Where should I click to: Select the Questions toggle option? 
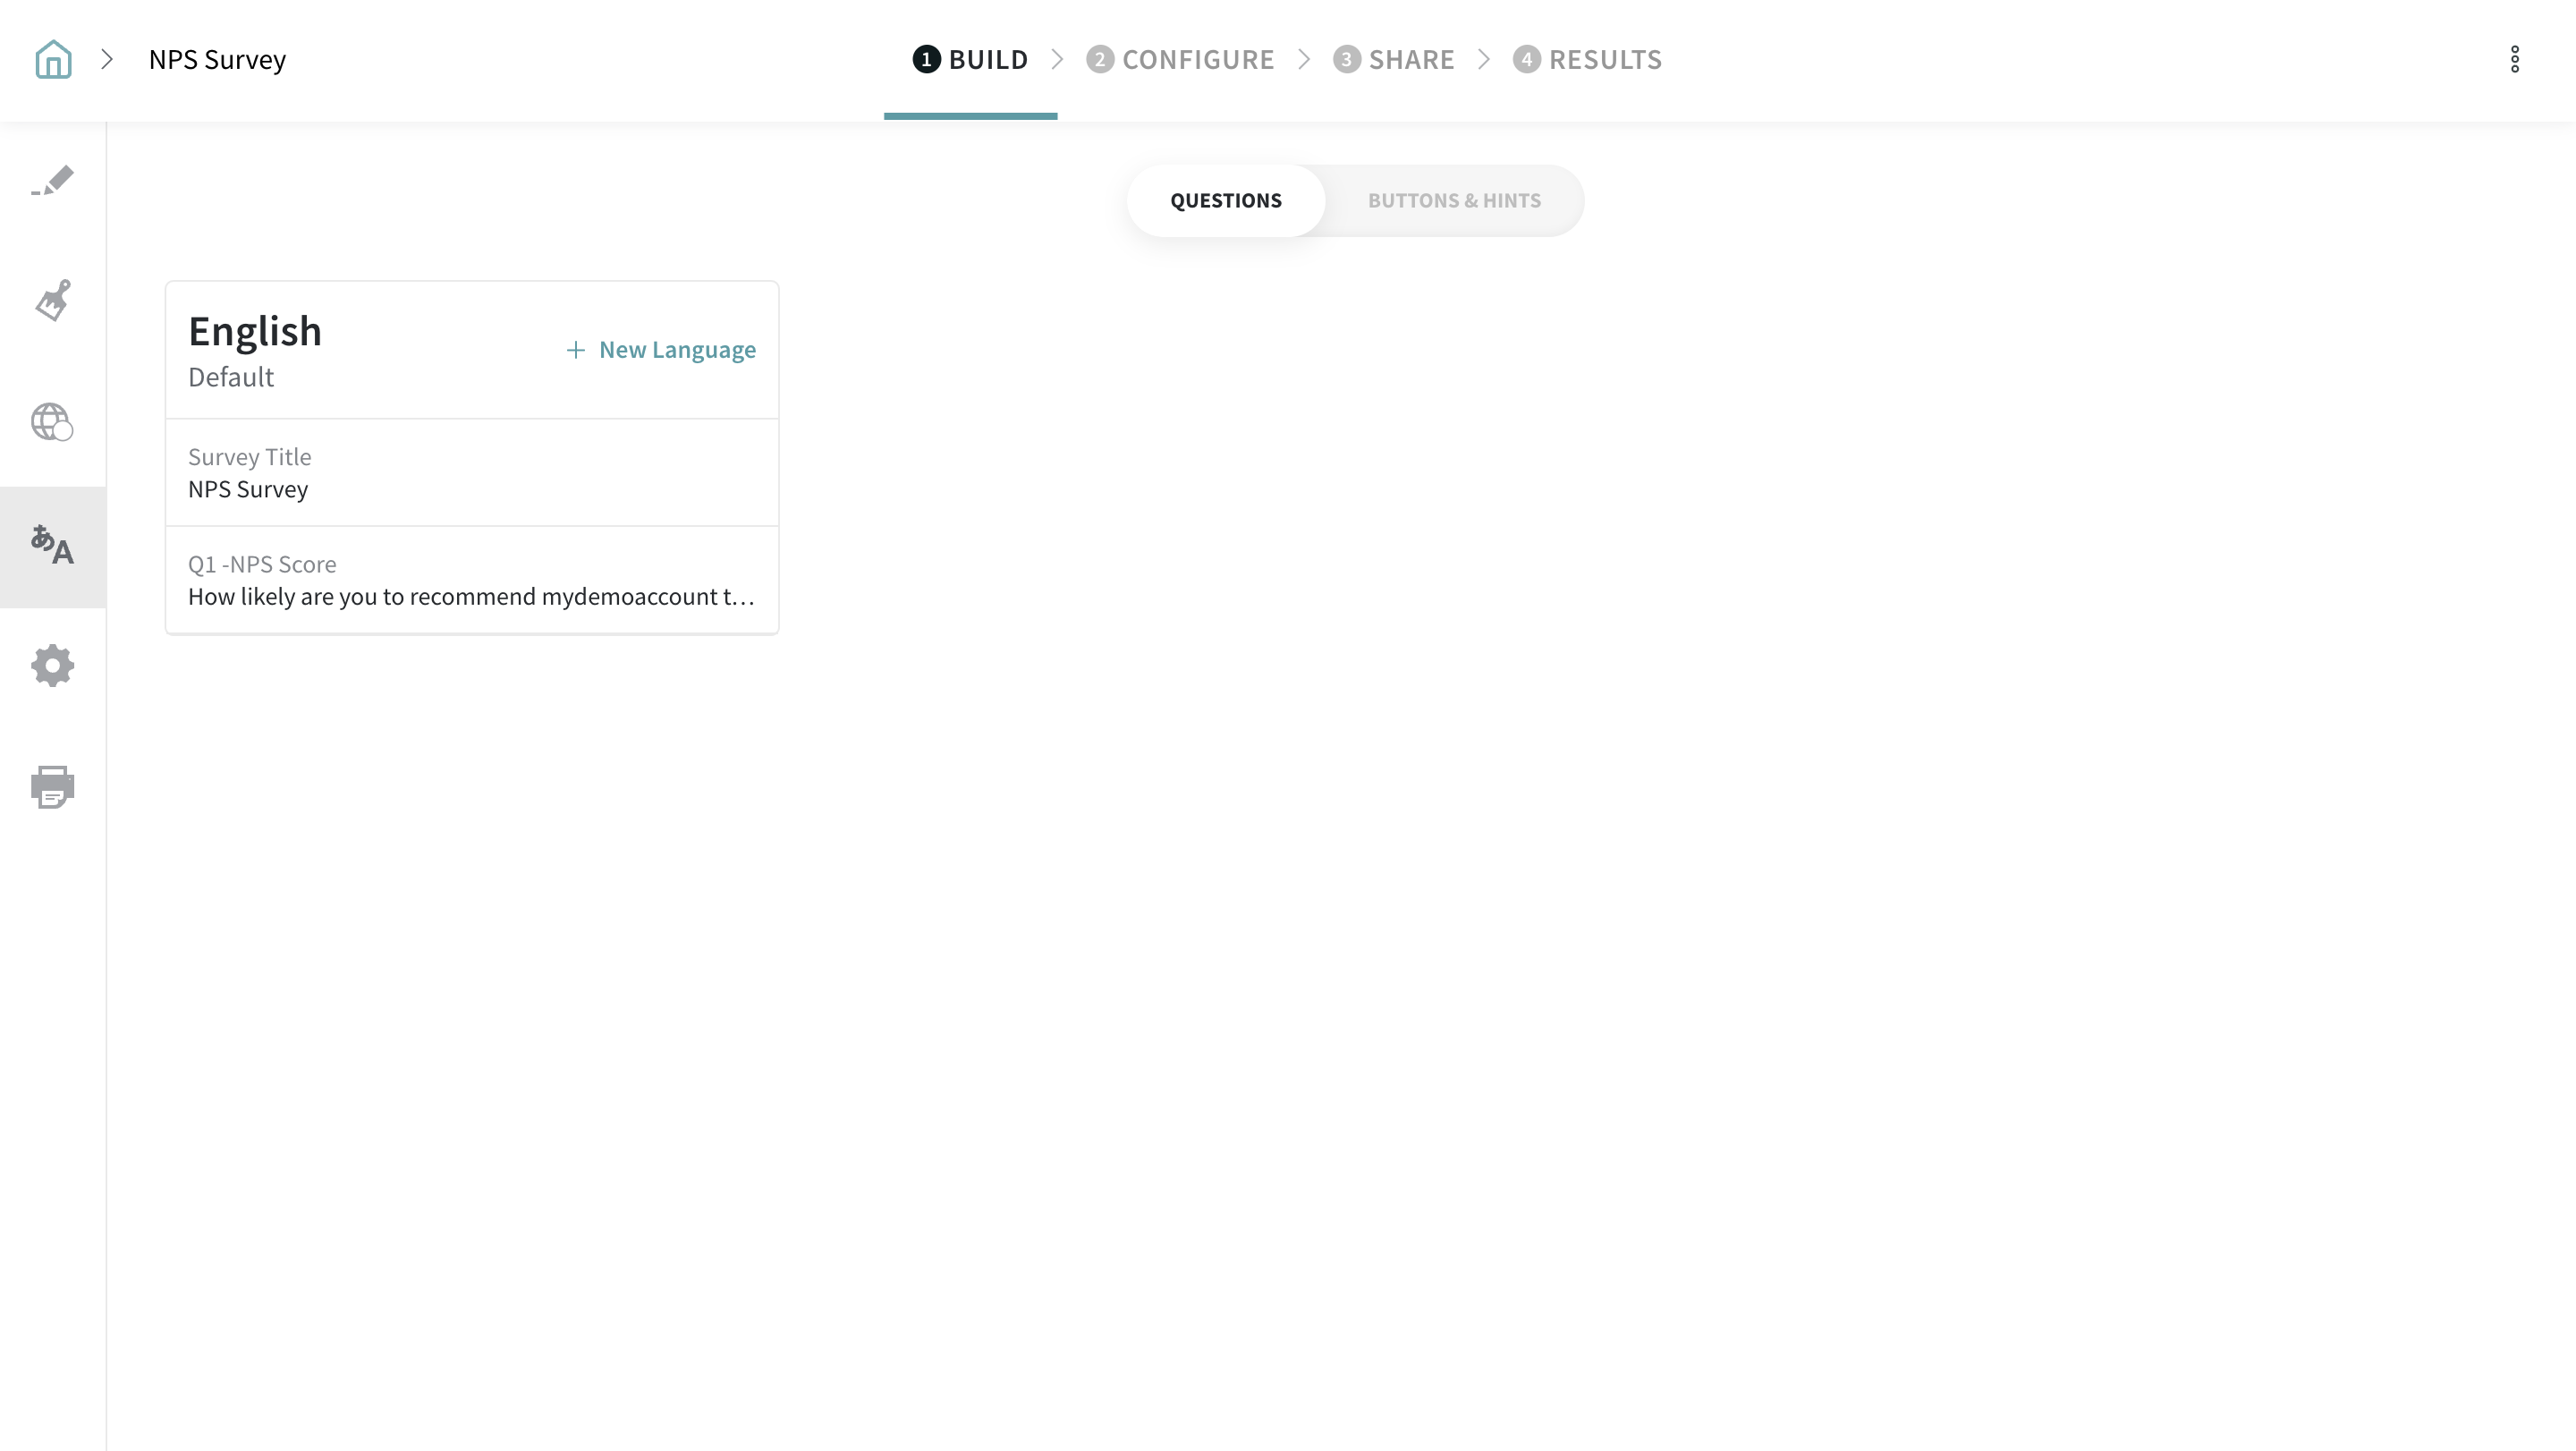coord(1225,201)
